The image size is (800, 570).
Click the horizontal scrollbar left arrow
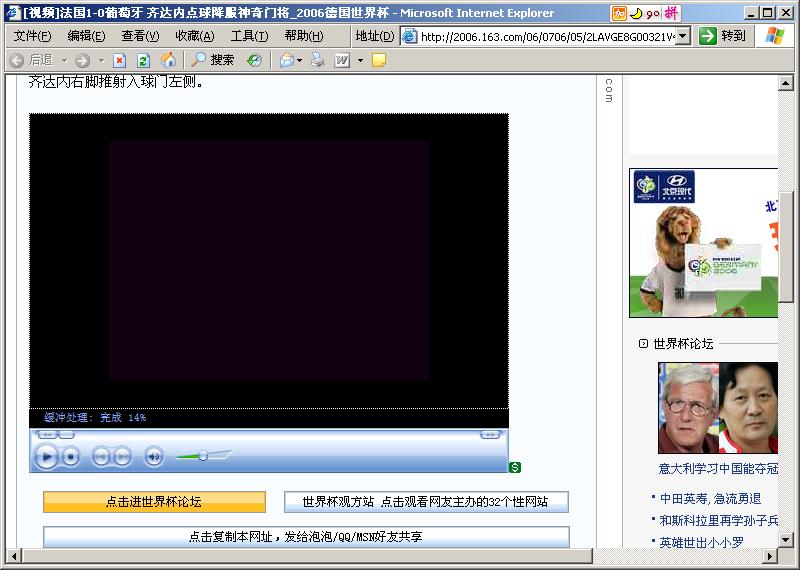coord(14,556)
